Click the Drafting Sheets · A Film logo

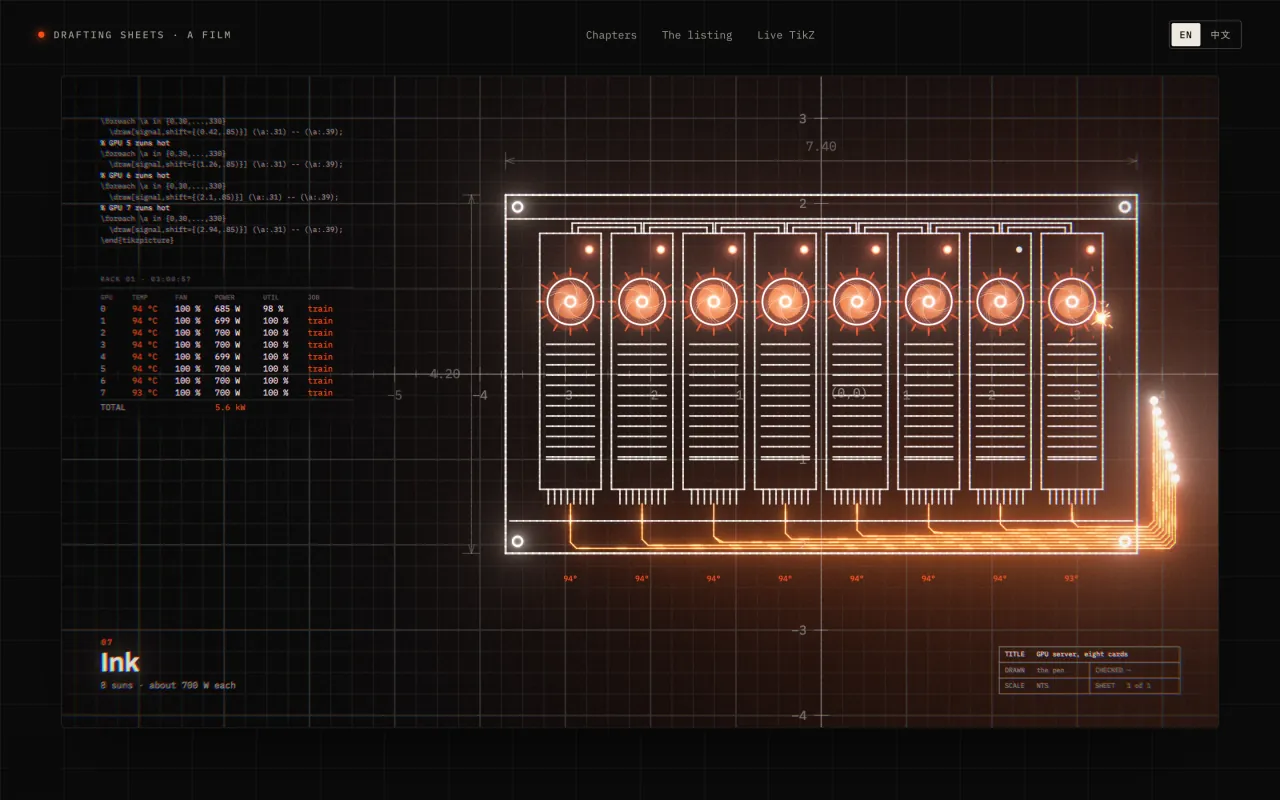[135, 35]
